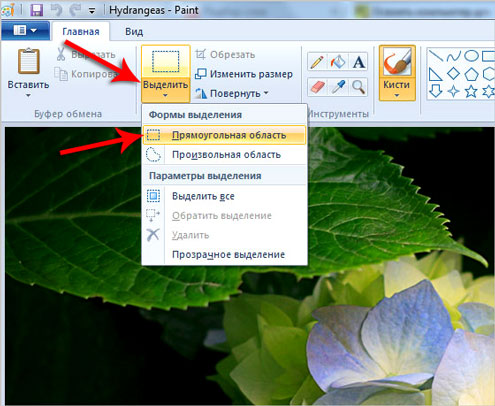This screenshot has height=406, width=495.
Task: Choose Произвольная область menu item
Action: pyautogui.click(x=224, y=155)
